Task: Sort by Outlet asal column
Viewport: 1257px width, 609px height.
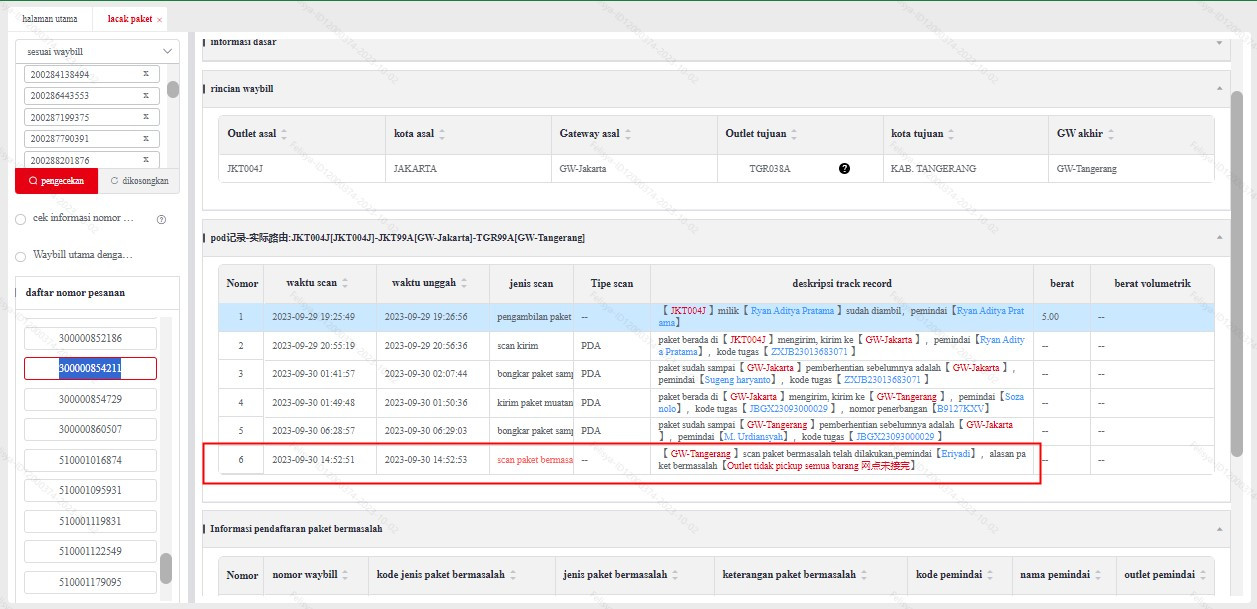Action: tap(284, 134)
